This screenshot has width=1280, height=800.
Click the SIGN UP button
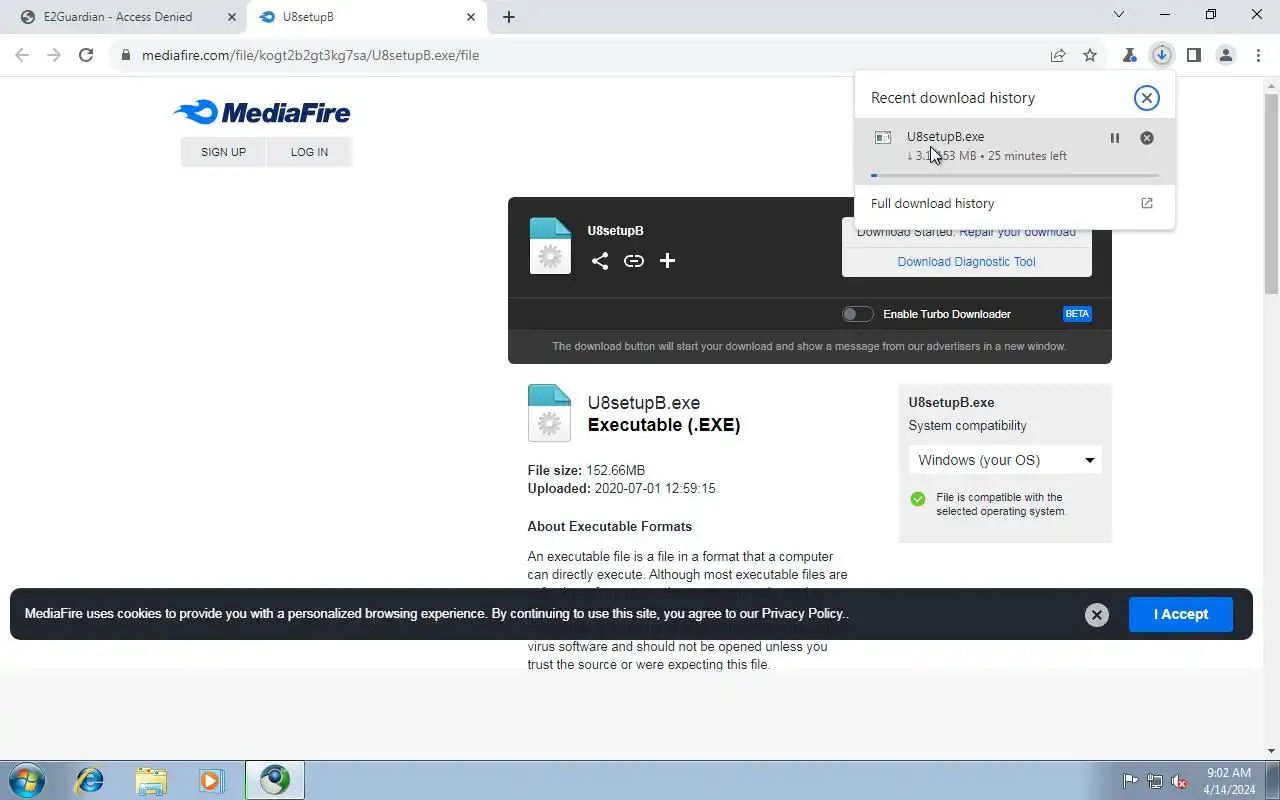(223, 152)
